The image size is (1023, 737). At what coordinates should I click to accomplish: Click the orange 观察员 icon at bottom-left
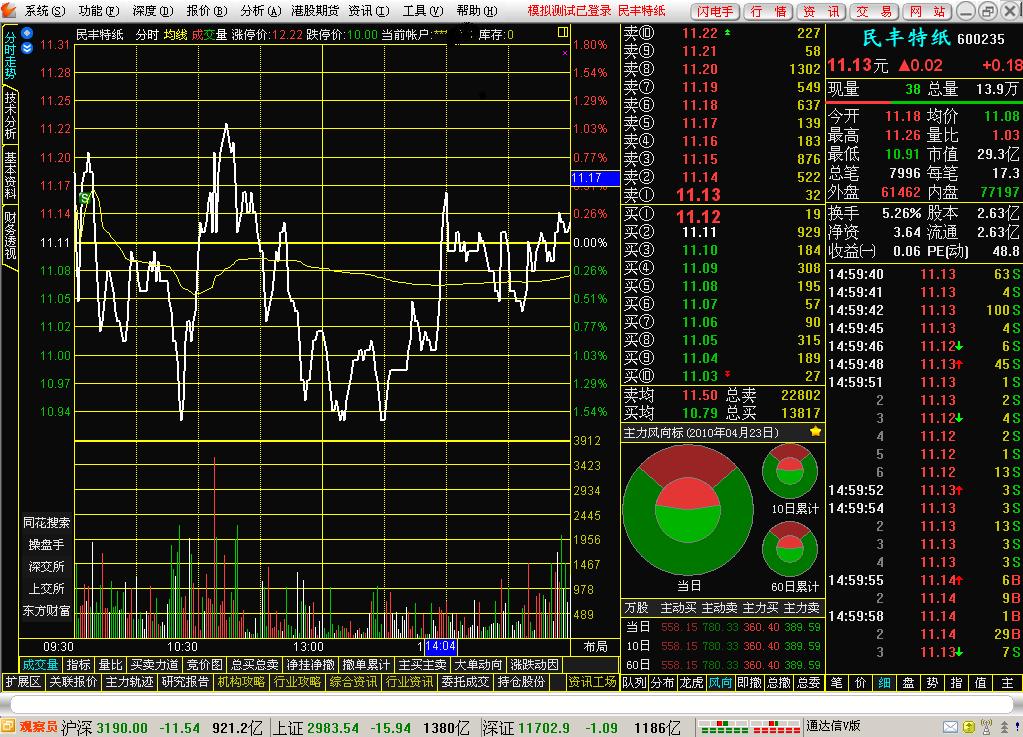8,726
